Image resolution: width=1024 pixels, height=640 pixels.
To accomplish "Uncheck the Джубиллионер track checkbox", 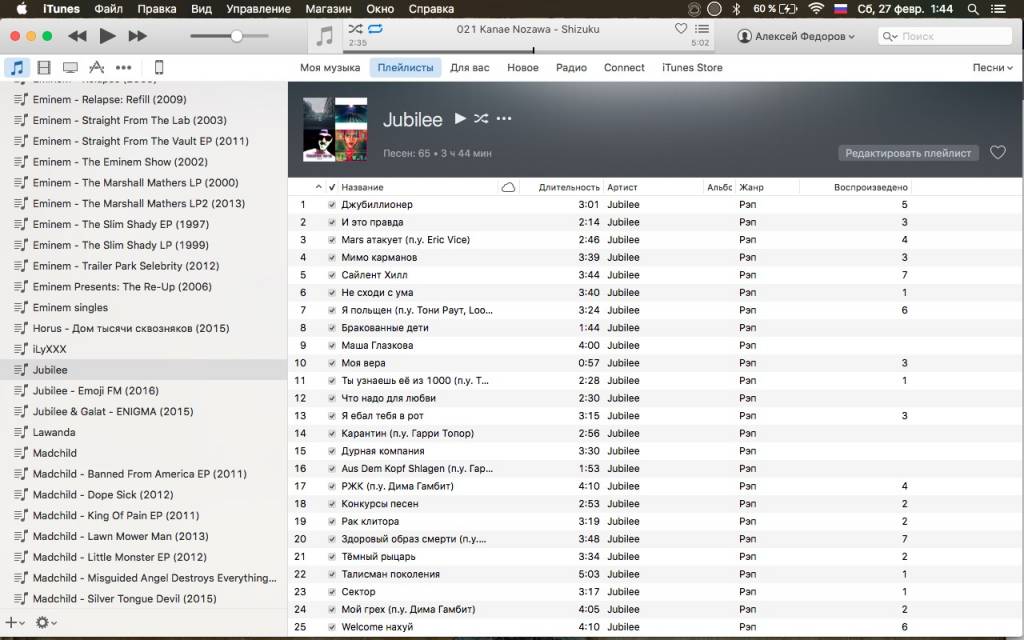I will (x=332, y=205).
